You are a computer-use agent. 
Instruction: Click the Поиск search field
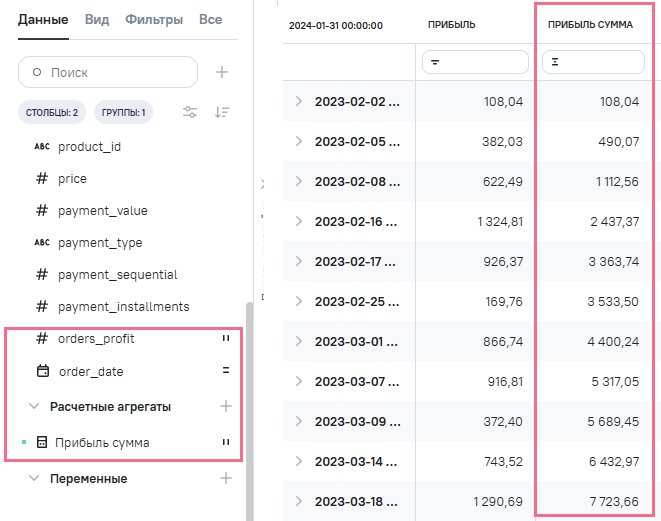pos(108,72)
